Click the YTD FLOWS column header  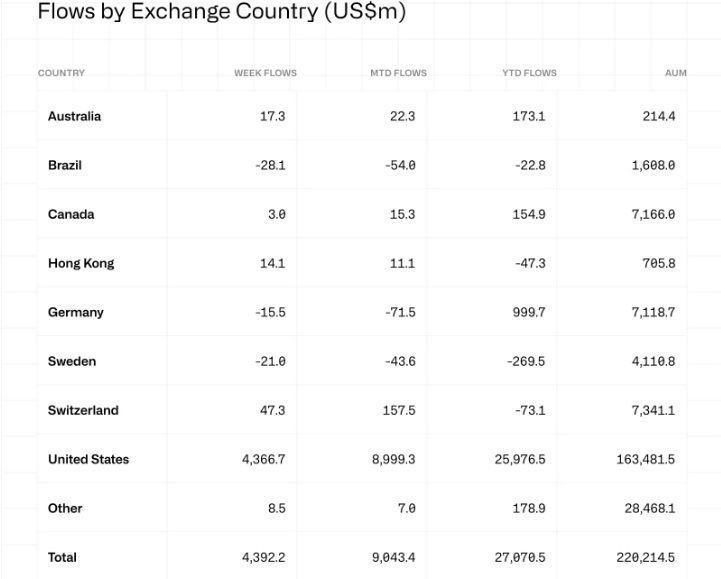[529, 73]
